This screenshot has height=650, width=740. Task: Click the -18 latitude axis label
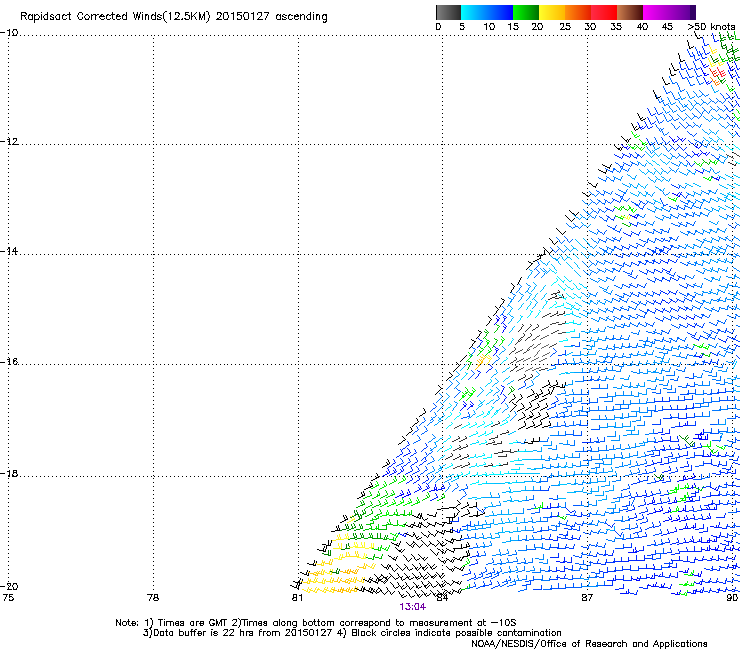pos(9,473)
